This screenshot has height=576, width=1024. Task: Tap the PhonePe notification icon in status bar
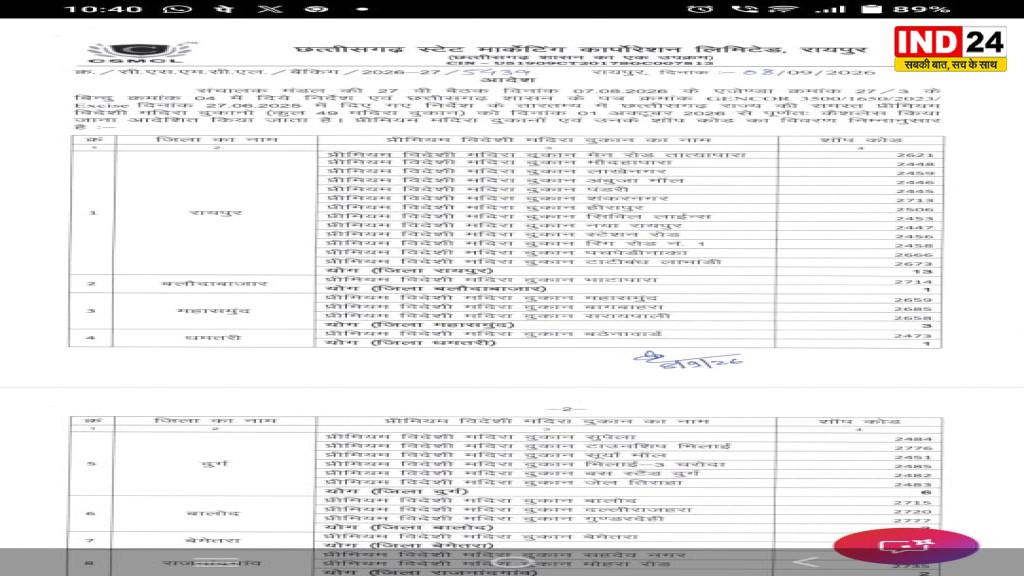click(x=225, y=9)
